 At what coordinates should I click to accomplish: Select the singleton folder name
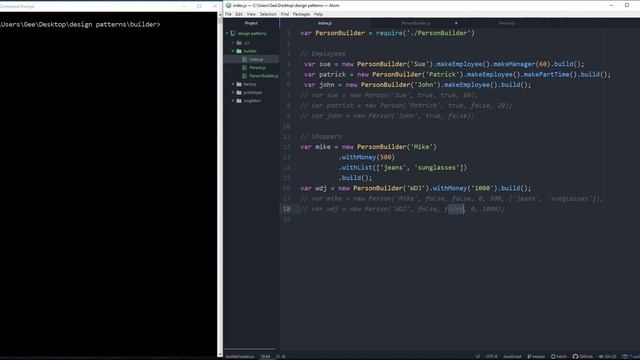[x=252, y=100]
